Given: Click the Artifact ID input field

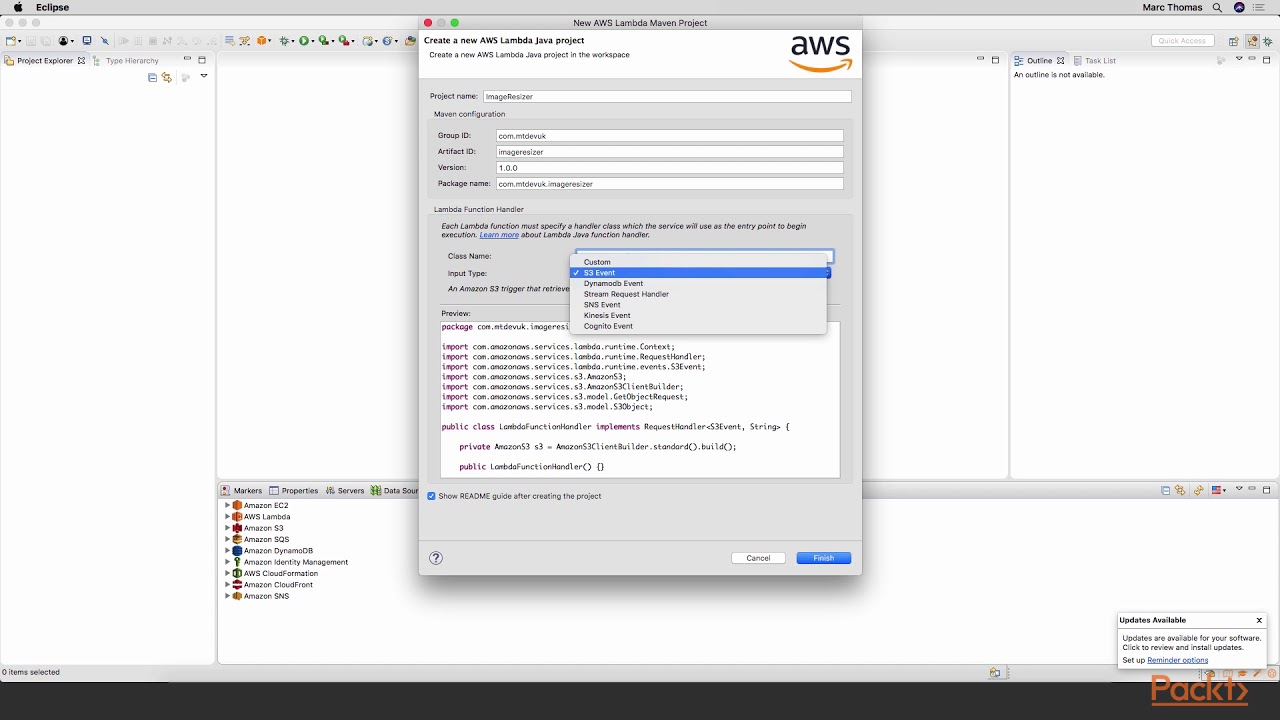Looking at the screenshot, I should pyautogui.click(x=670, y=152).
